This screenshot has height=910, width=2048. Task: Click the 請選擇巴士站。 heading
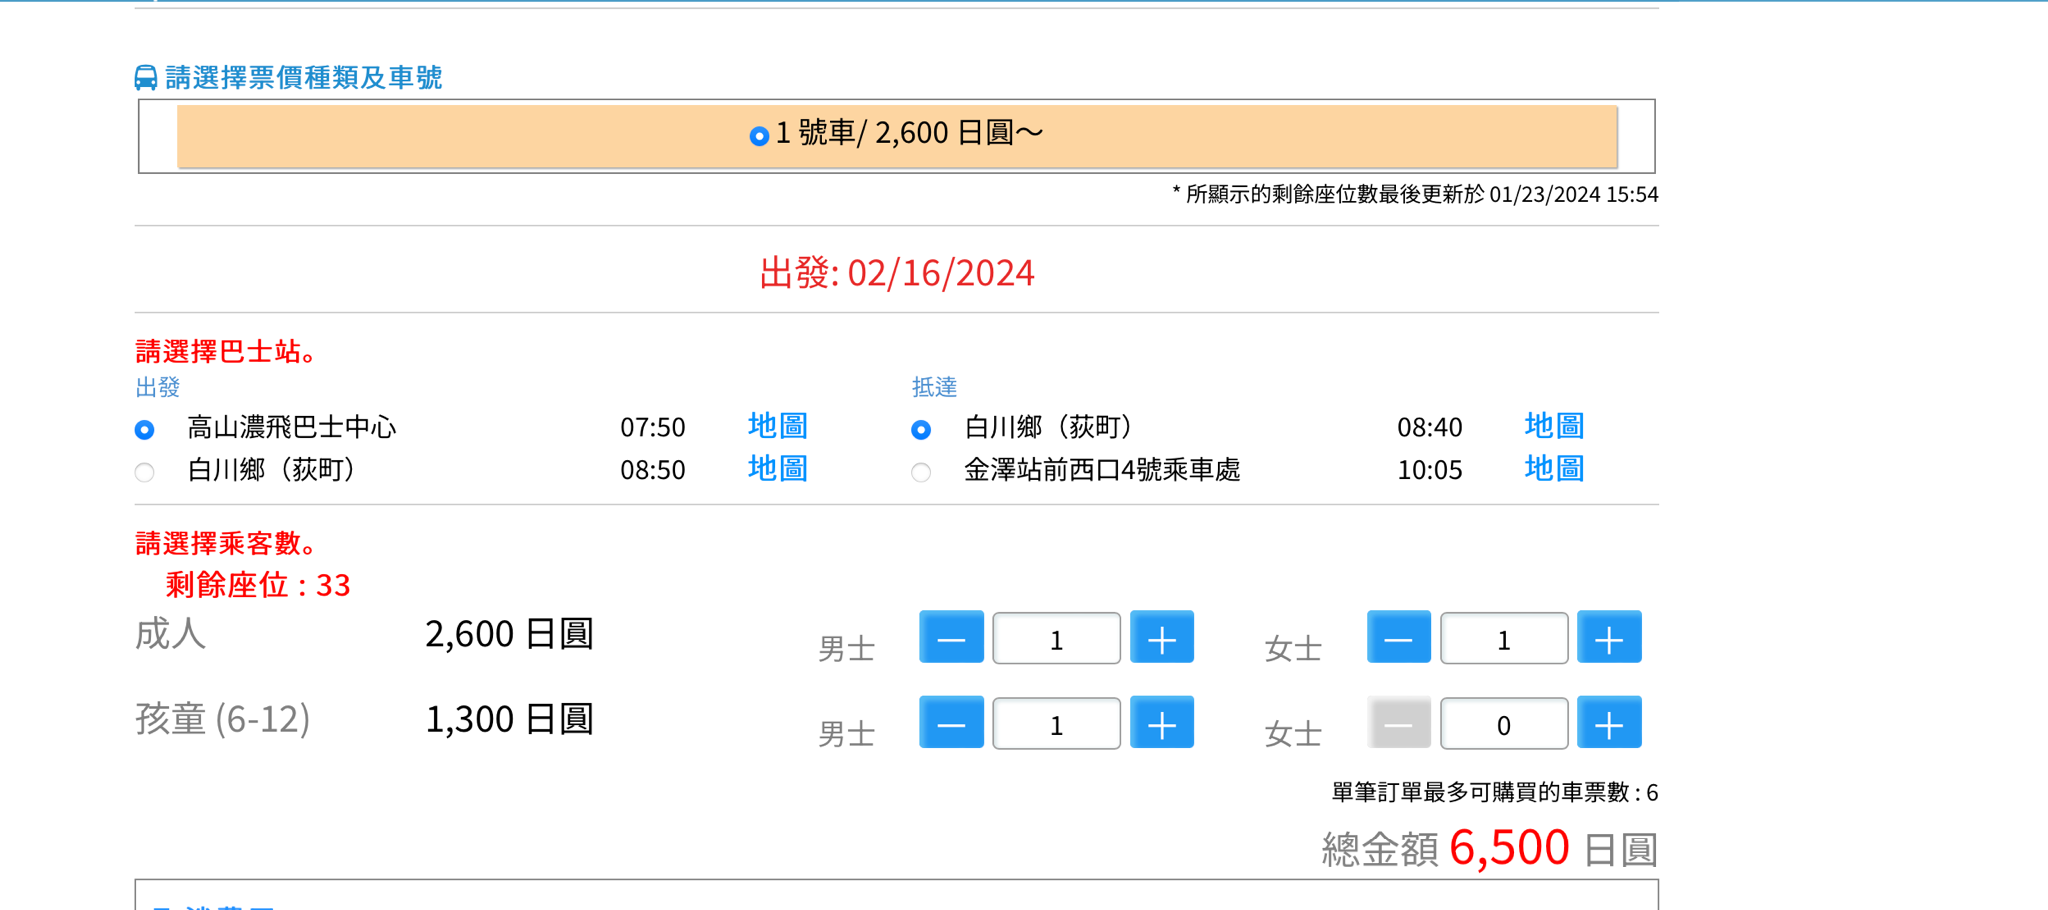click(228, 352)
